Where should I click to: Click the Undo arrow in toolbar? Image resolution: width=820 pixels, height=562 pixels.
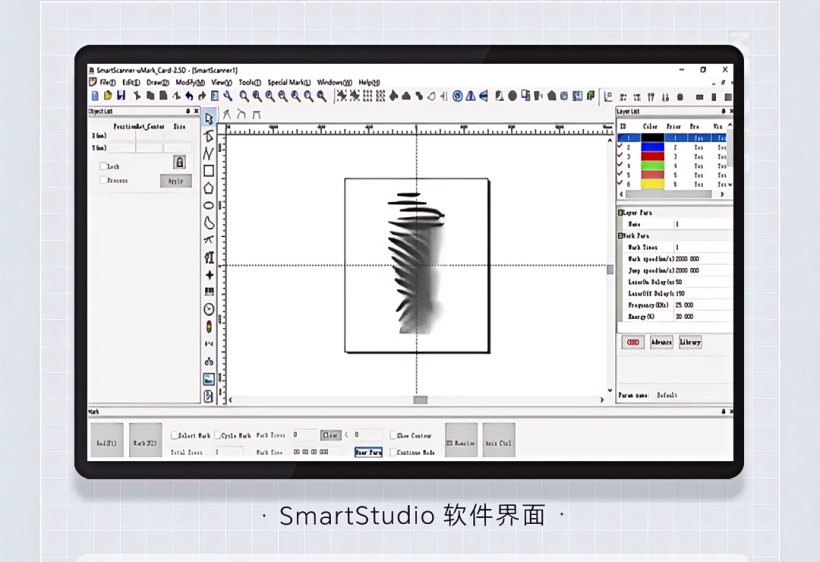pos(189,96)
